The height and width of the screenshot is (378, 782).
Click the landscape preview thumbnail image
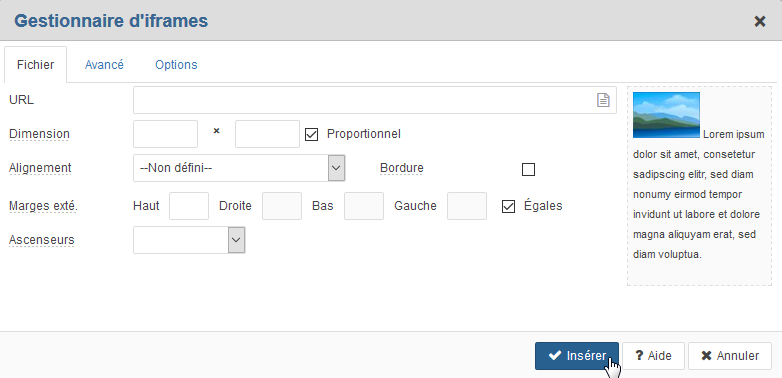(x=666, y=115)
